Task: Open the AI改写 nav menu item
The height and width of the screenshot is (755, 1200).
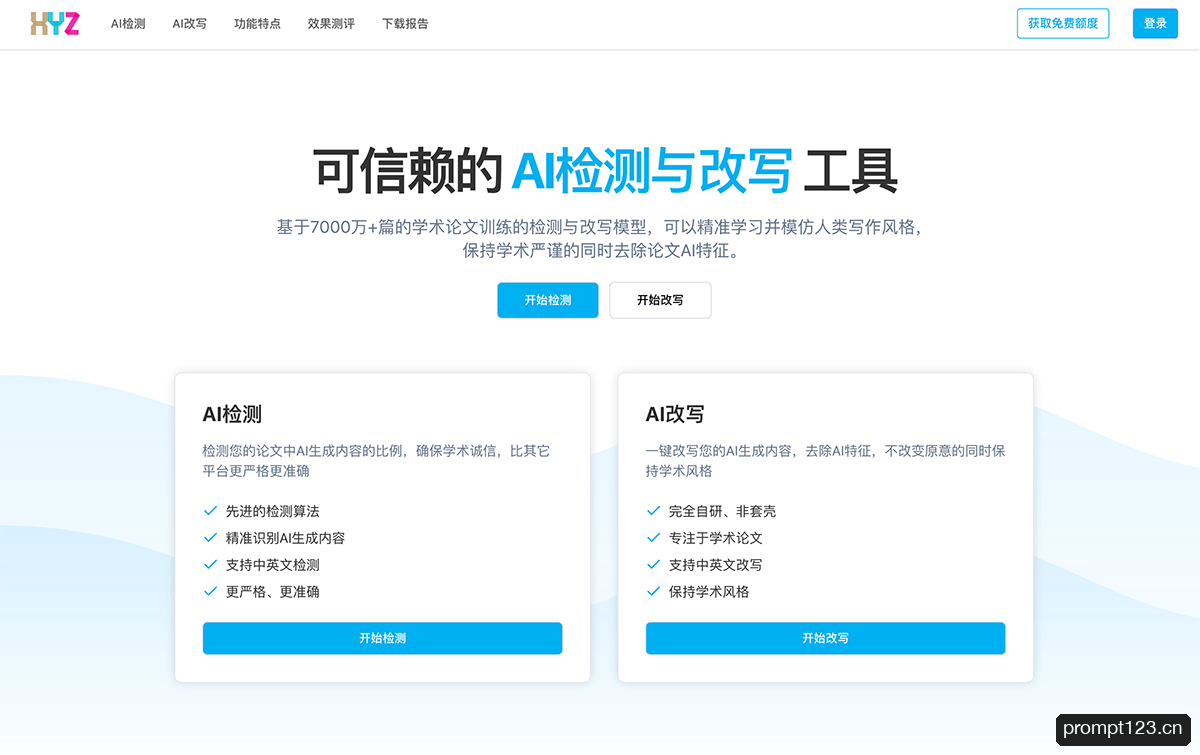Action: [x=189, y=24]
